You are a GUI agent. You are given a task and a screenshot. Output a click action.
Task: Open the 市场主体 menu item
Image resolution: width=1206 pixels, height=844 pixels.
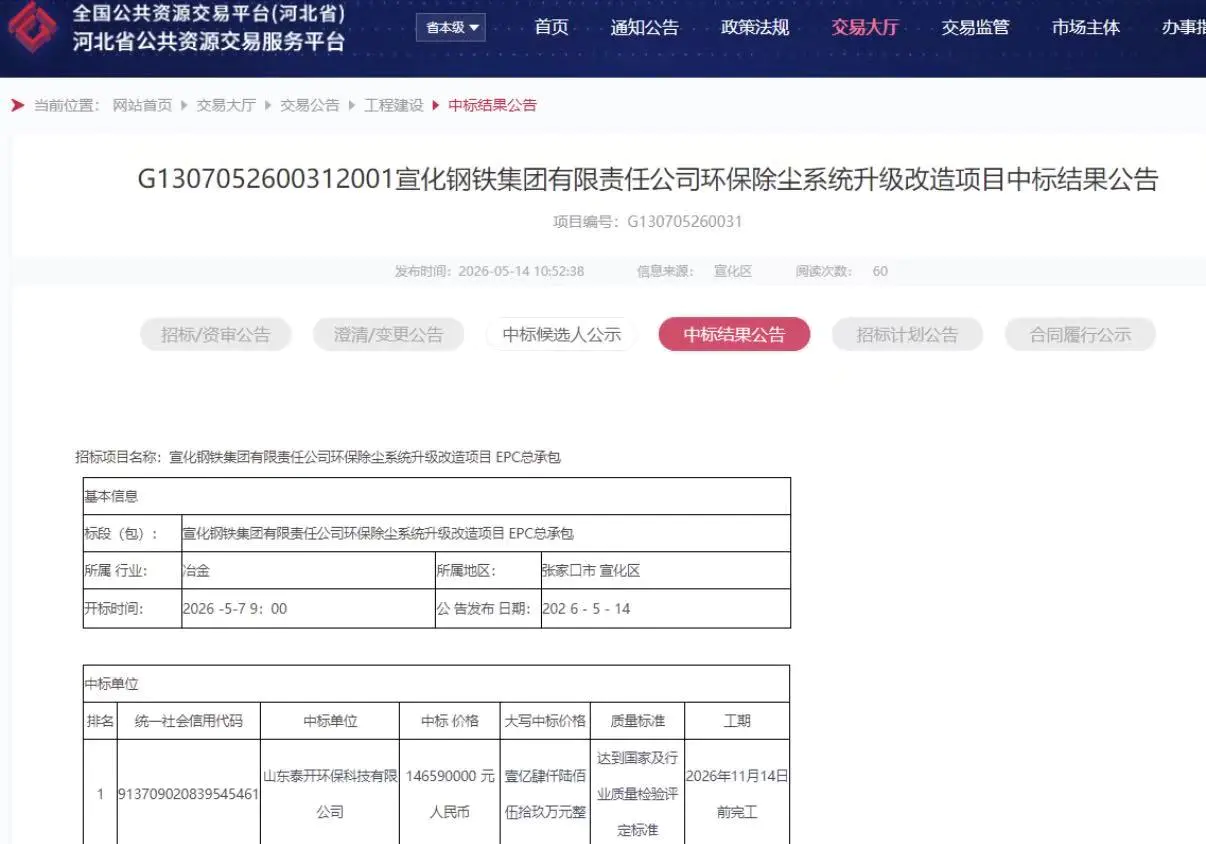click(x=1086, y=27)
